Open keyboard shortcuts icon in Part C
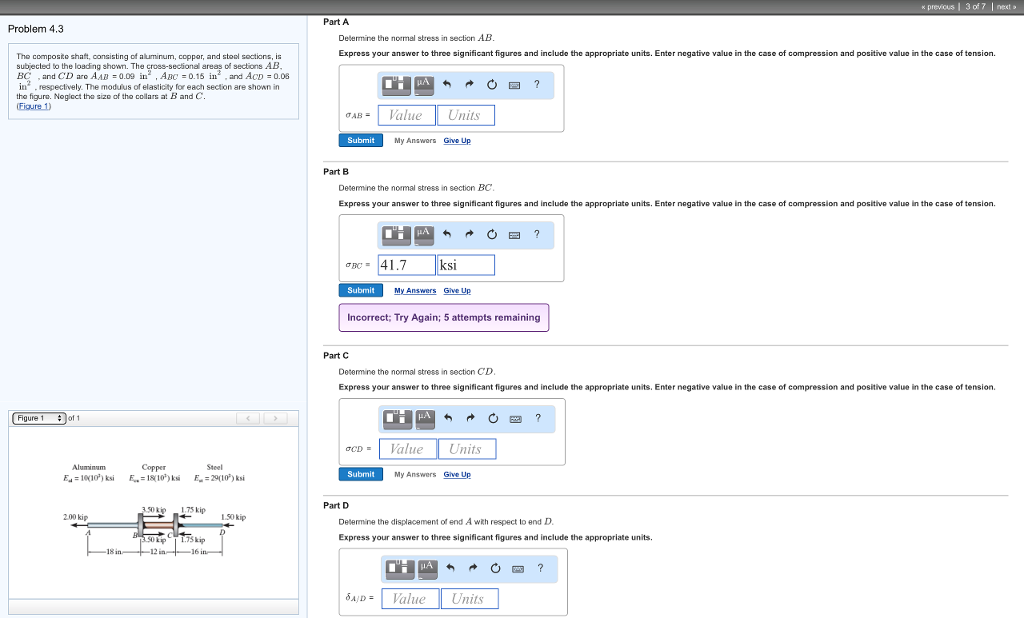 pos(514,419)
